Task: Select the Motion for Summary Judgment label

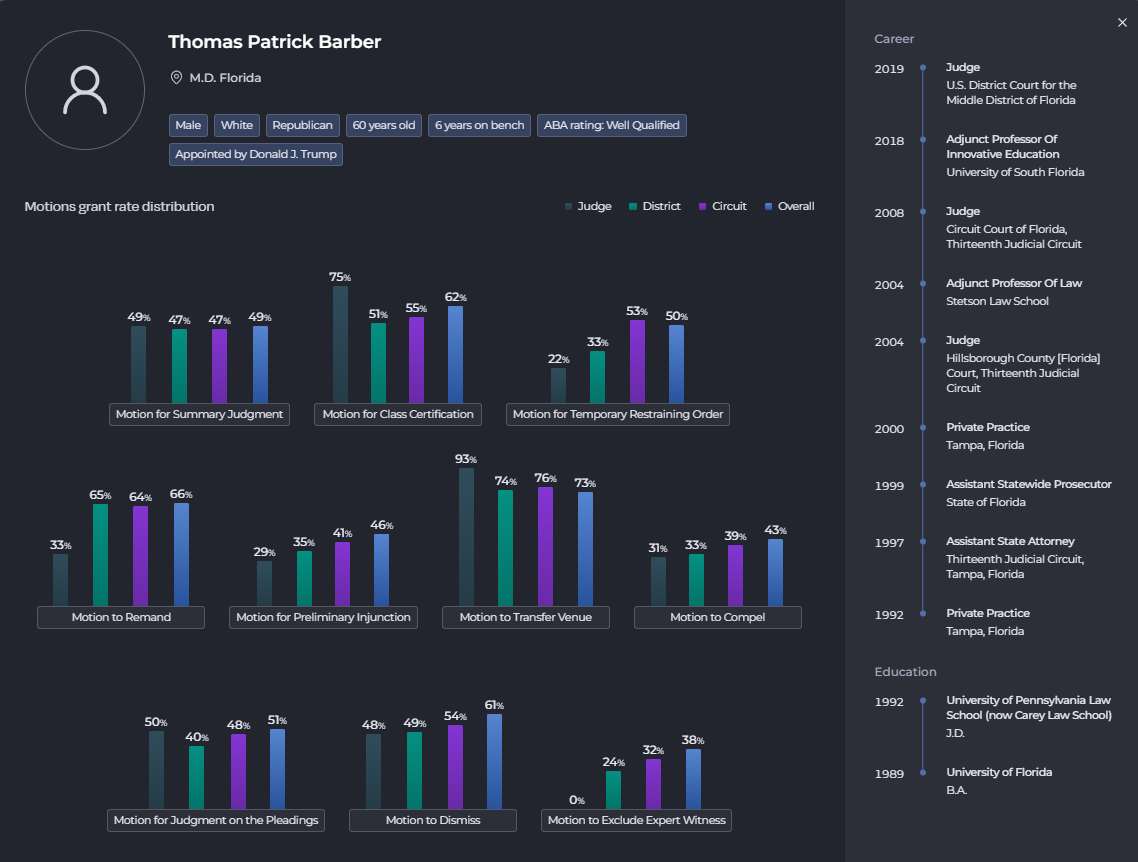Action: click(199, 414)
